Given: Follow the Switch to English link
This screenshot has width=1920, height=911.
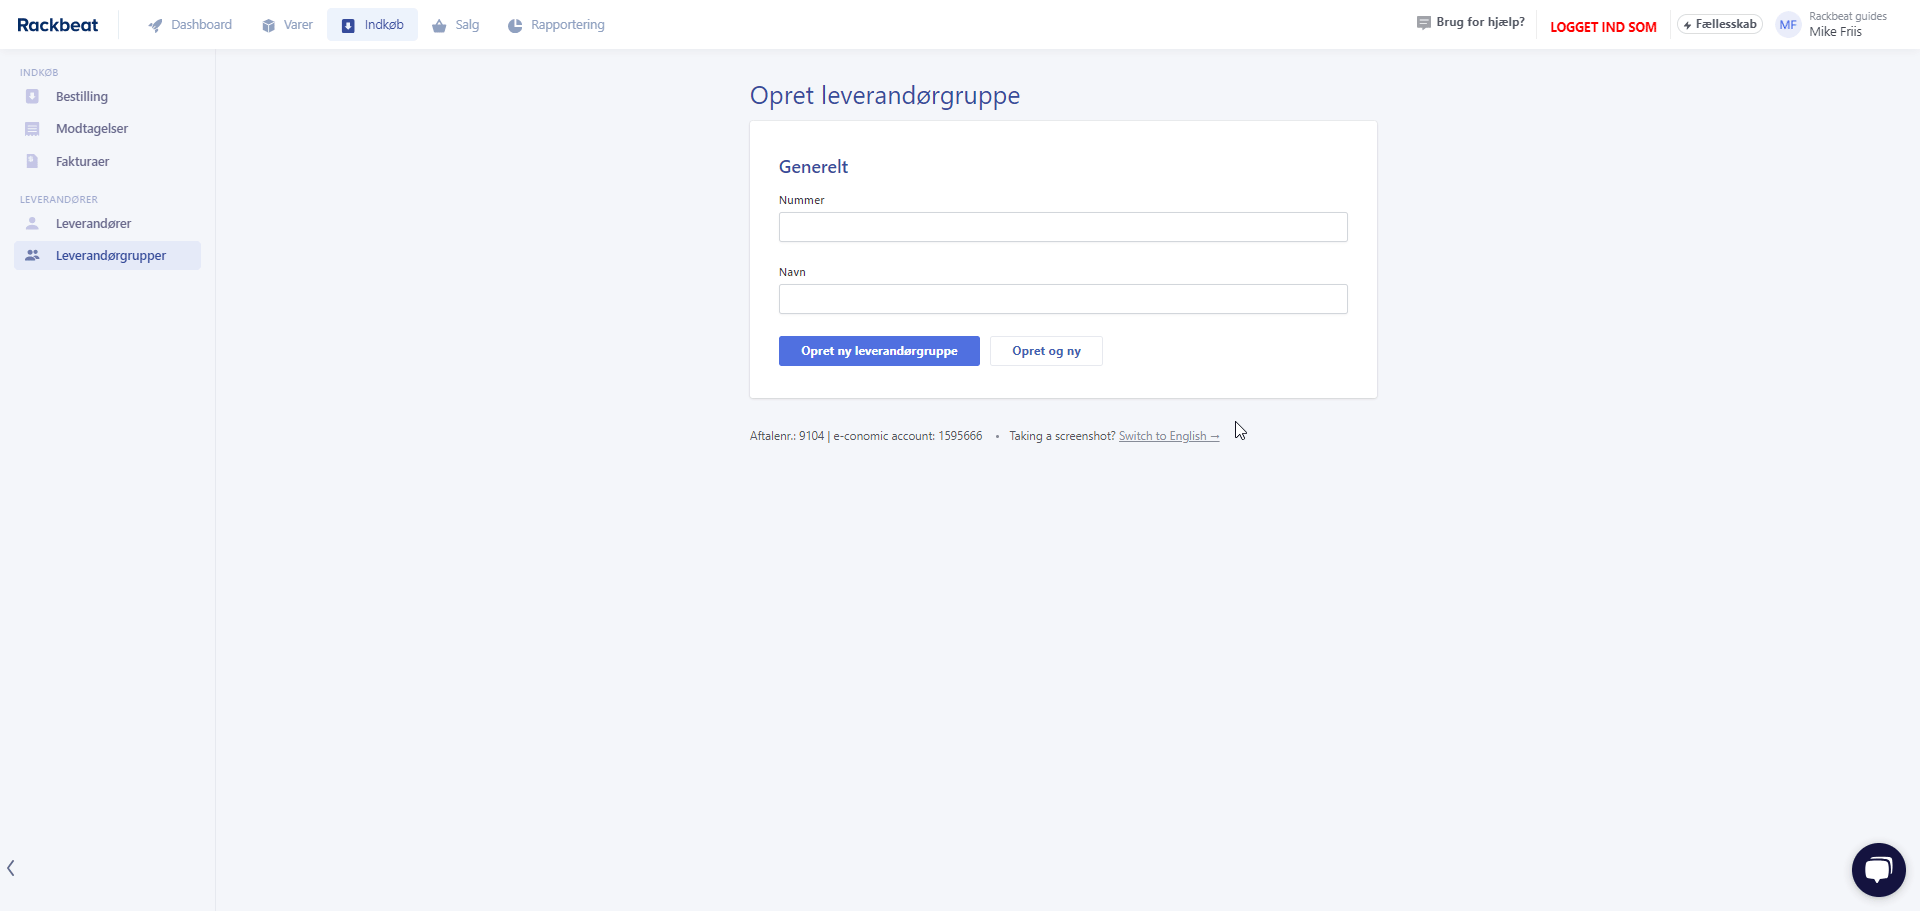Looking at the screenshot, I should (1168, 435).
